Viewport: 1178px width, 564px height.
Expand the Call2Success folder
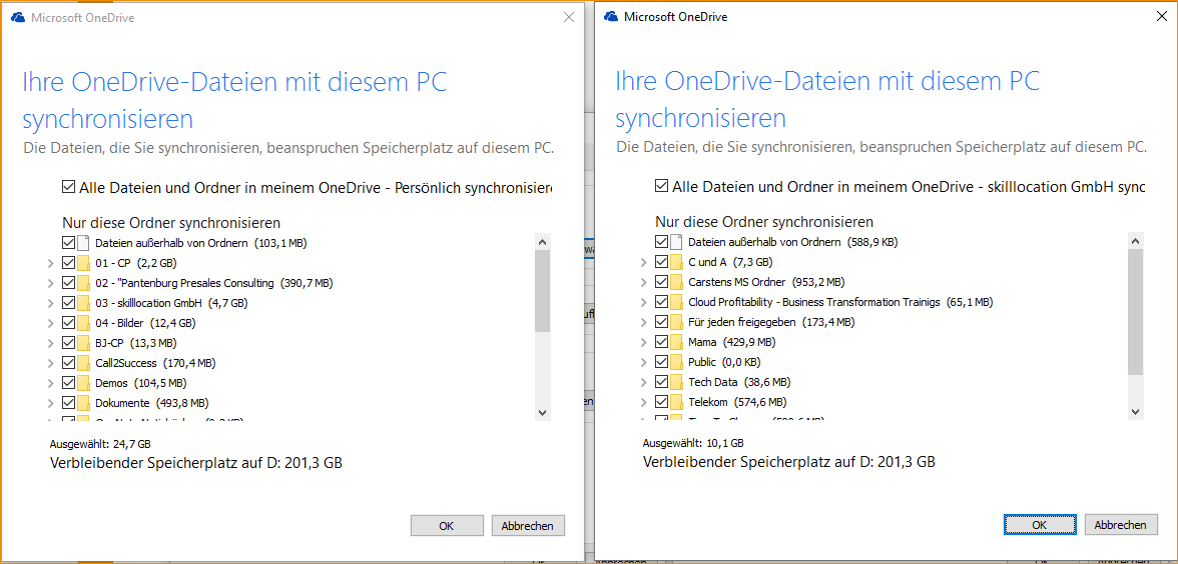(x=50, y=363)
